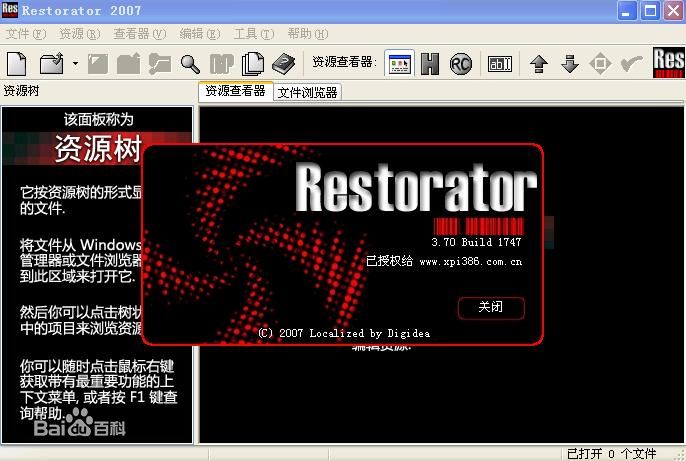This screenshot has width=686, height=461.
Task: Click the 关闭 button in about dialog
Action: click(491, 307)
